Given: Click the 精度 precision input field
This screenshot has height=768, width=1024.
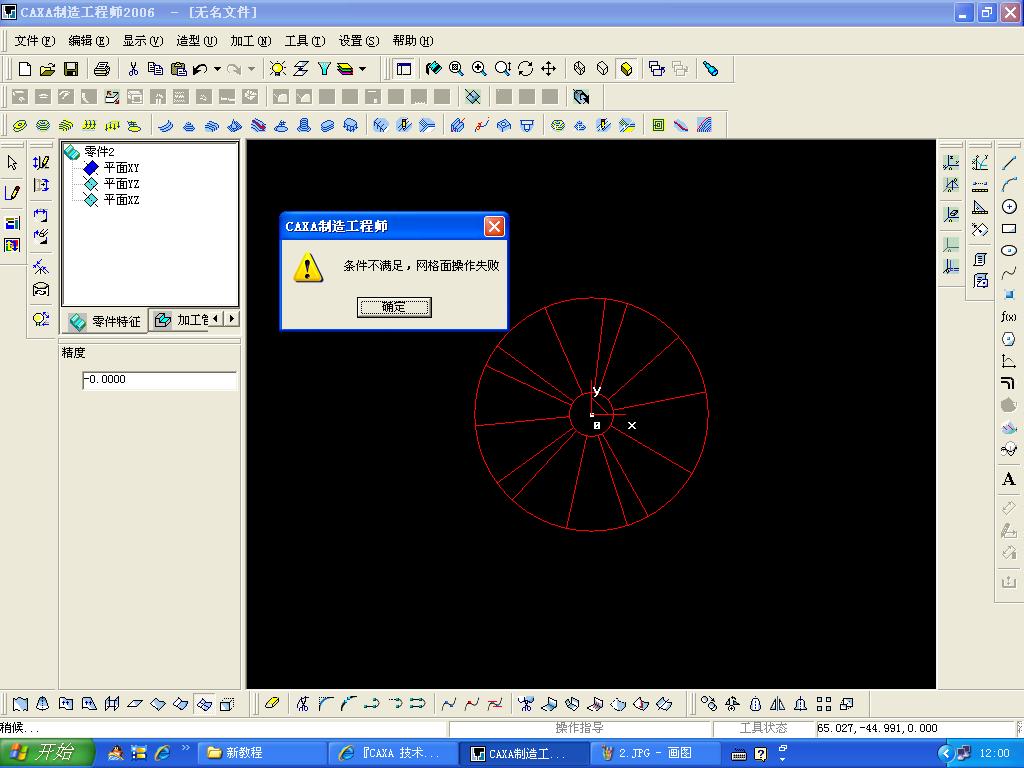Looking at the screenshot, I should 159,380.
